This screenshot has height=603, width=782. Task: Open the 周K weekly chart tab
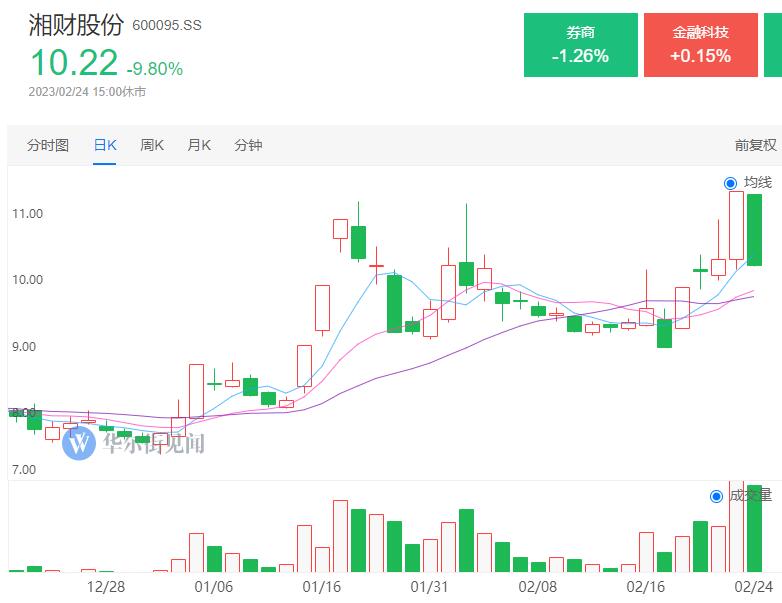(152, 145)
